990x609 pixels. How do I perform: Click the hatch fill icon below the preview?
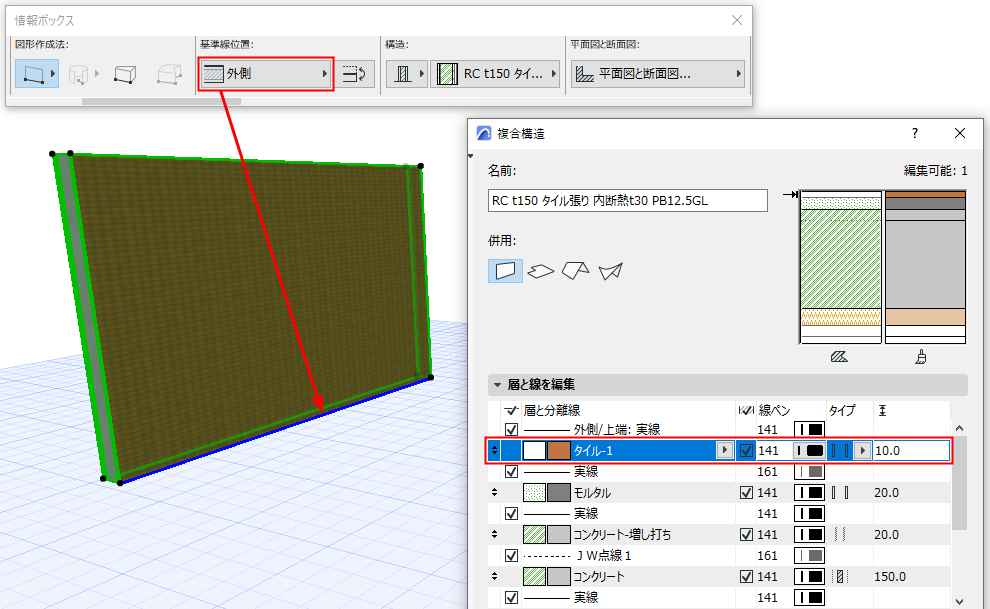point(839,357)
